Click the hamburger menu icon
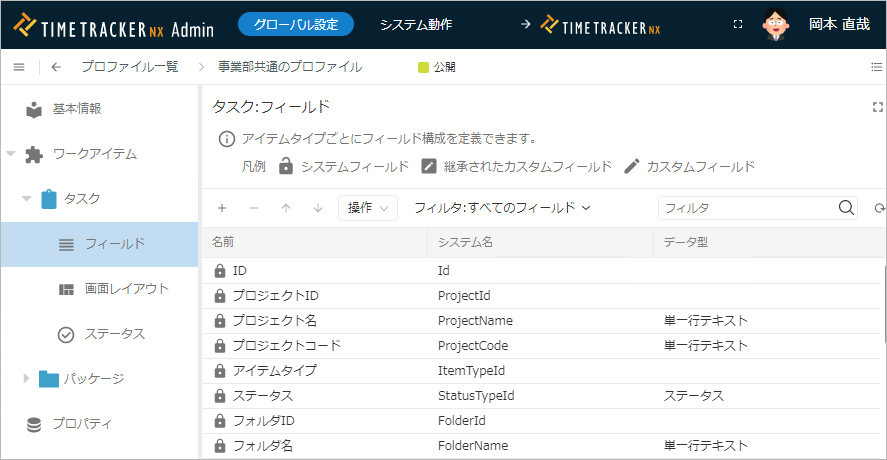The image size is (887, 460). coord(19,67)
